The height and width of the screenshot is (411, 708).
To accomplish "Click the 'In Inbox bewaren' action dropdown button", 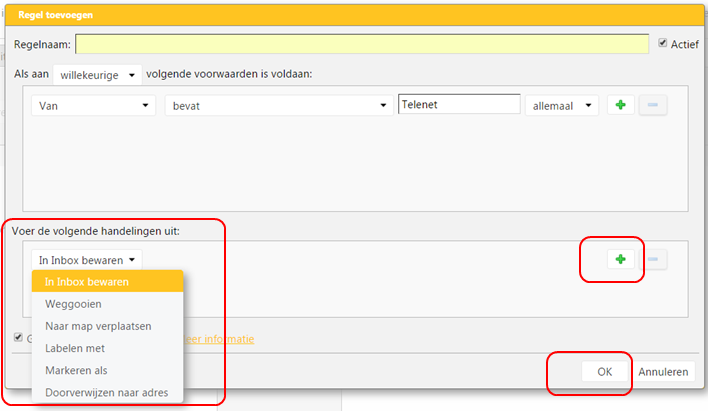I will click(x=86, y=259).
